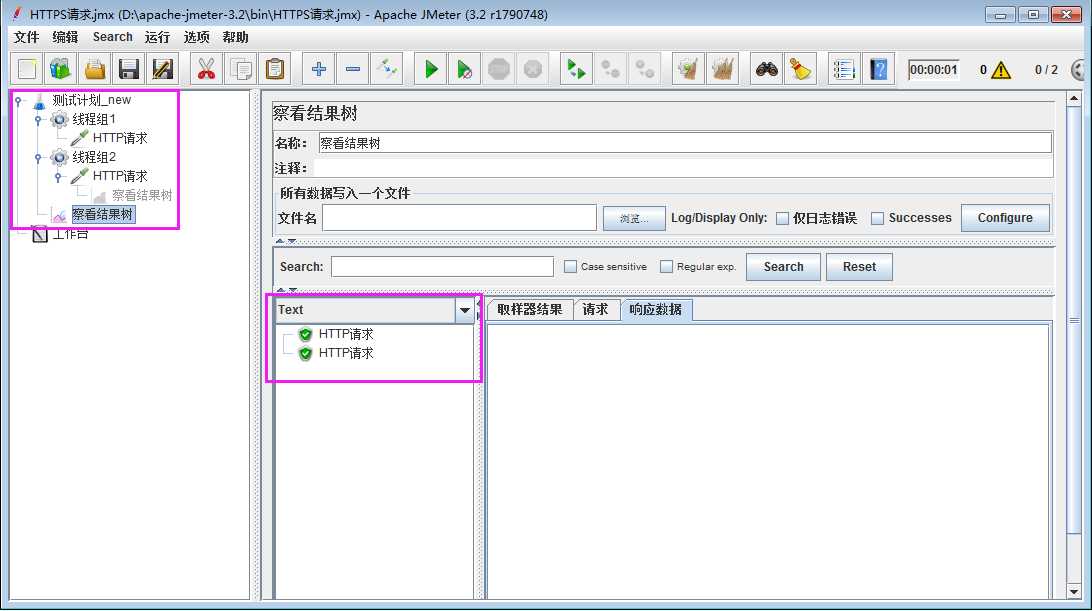
Task: Click the Remote Shutdown All icon
Action: click(645, 69)
